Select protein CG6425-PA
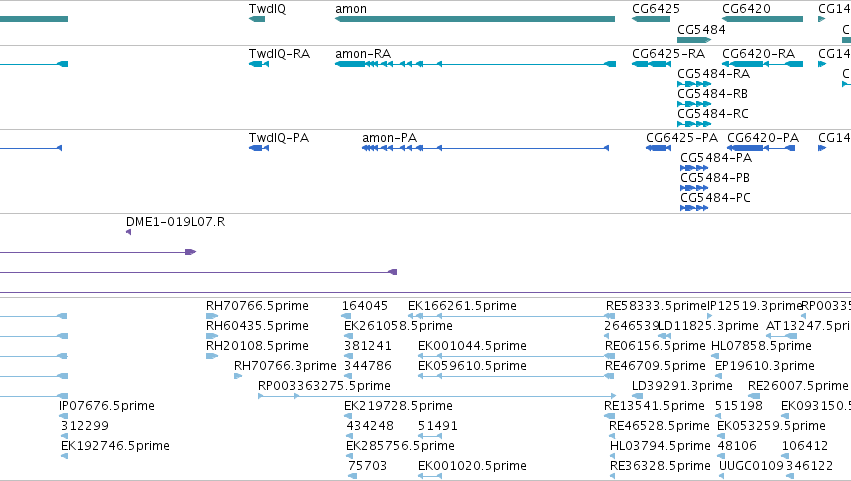The width and height of the screenshot is (851, 481). click(658, 148)
